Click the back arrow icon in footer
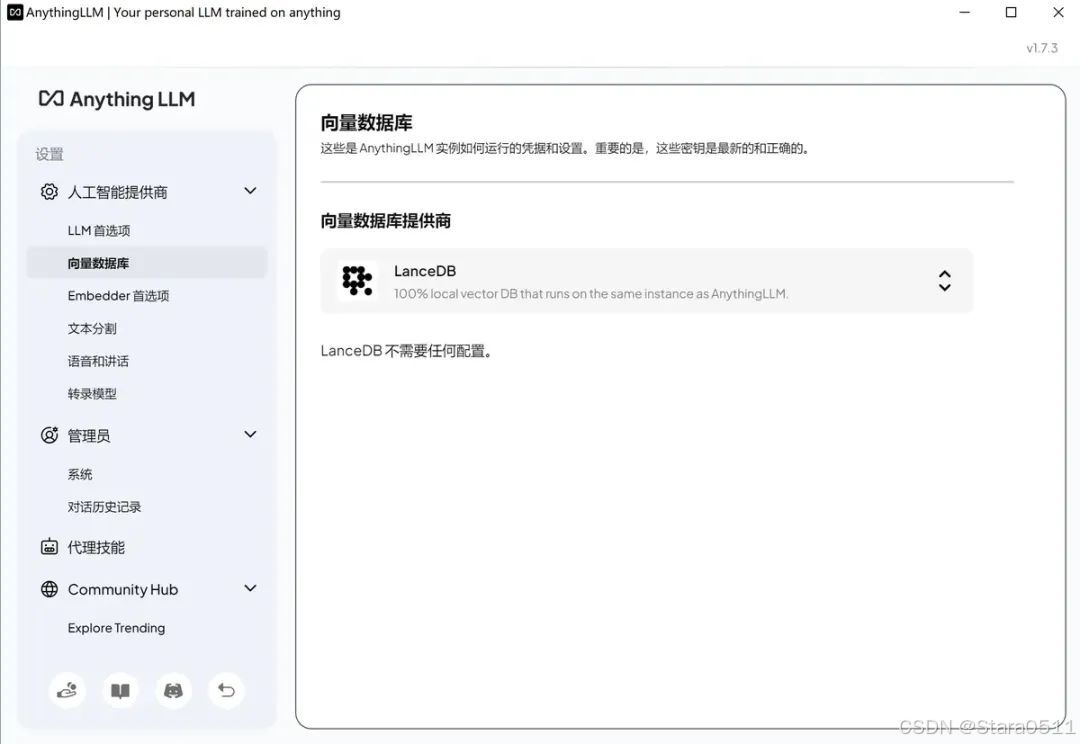Screen dimensions: 1080x744 (x=226, y=690)
